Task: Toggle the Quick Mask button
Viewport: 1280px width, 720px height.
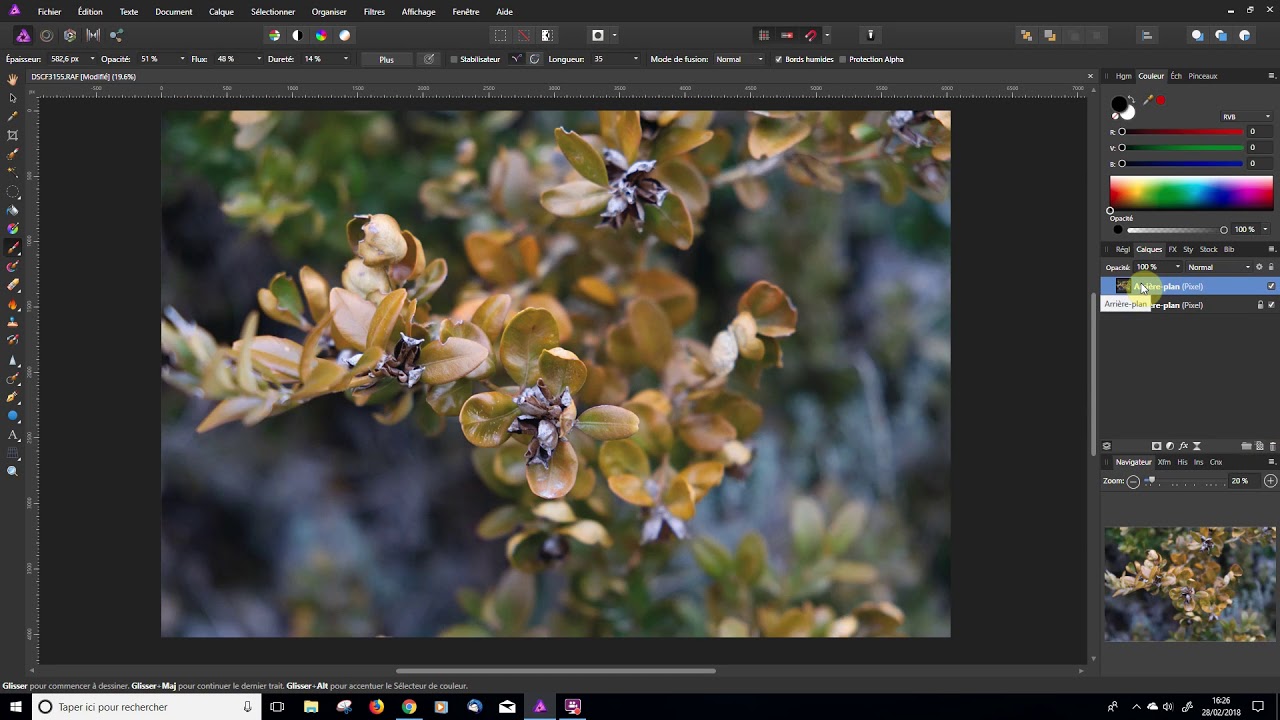Action: [x=598, y=35]
